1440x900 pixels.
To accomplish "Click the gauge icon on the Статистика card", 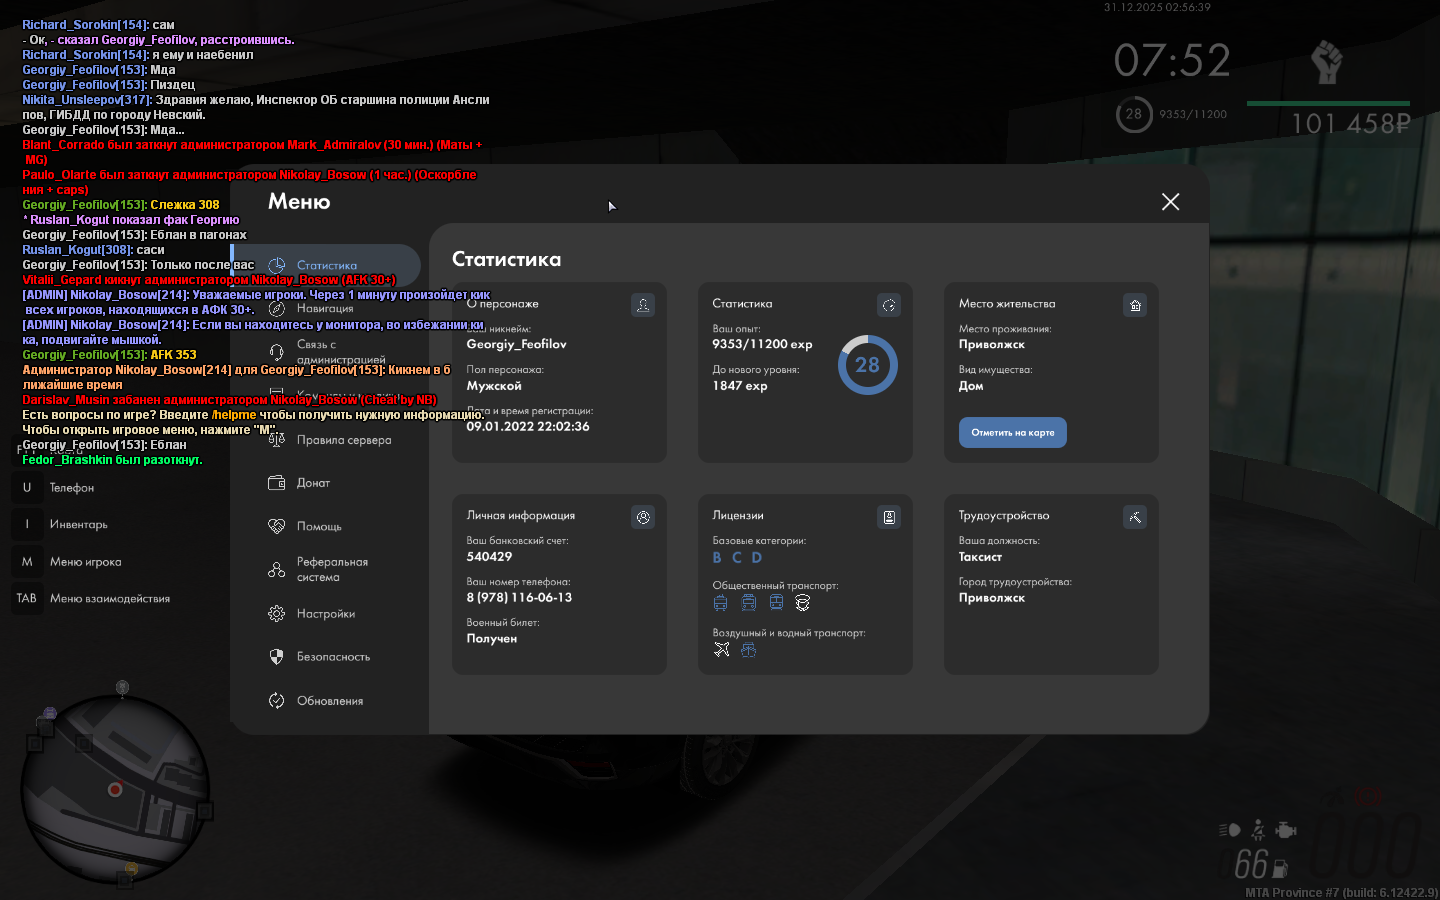I will tap(889, 305).
